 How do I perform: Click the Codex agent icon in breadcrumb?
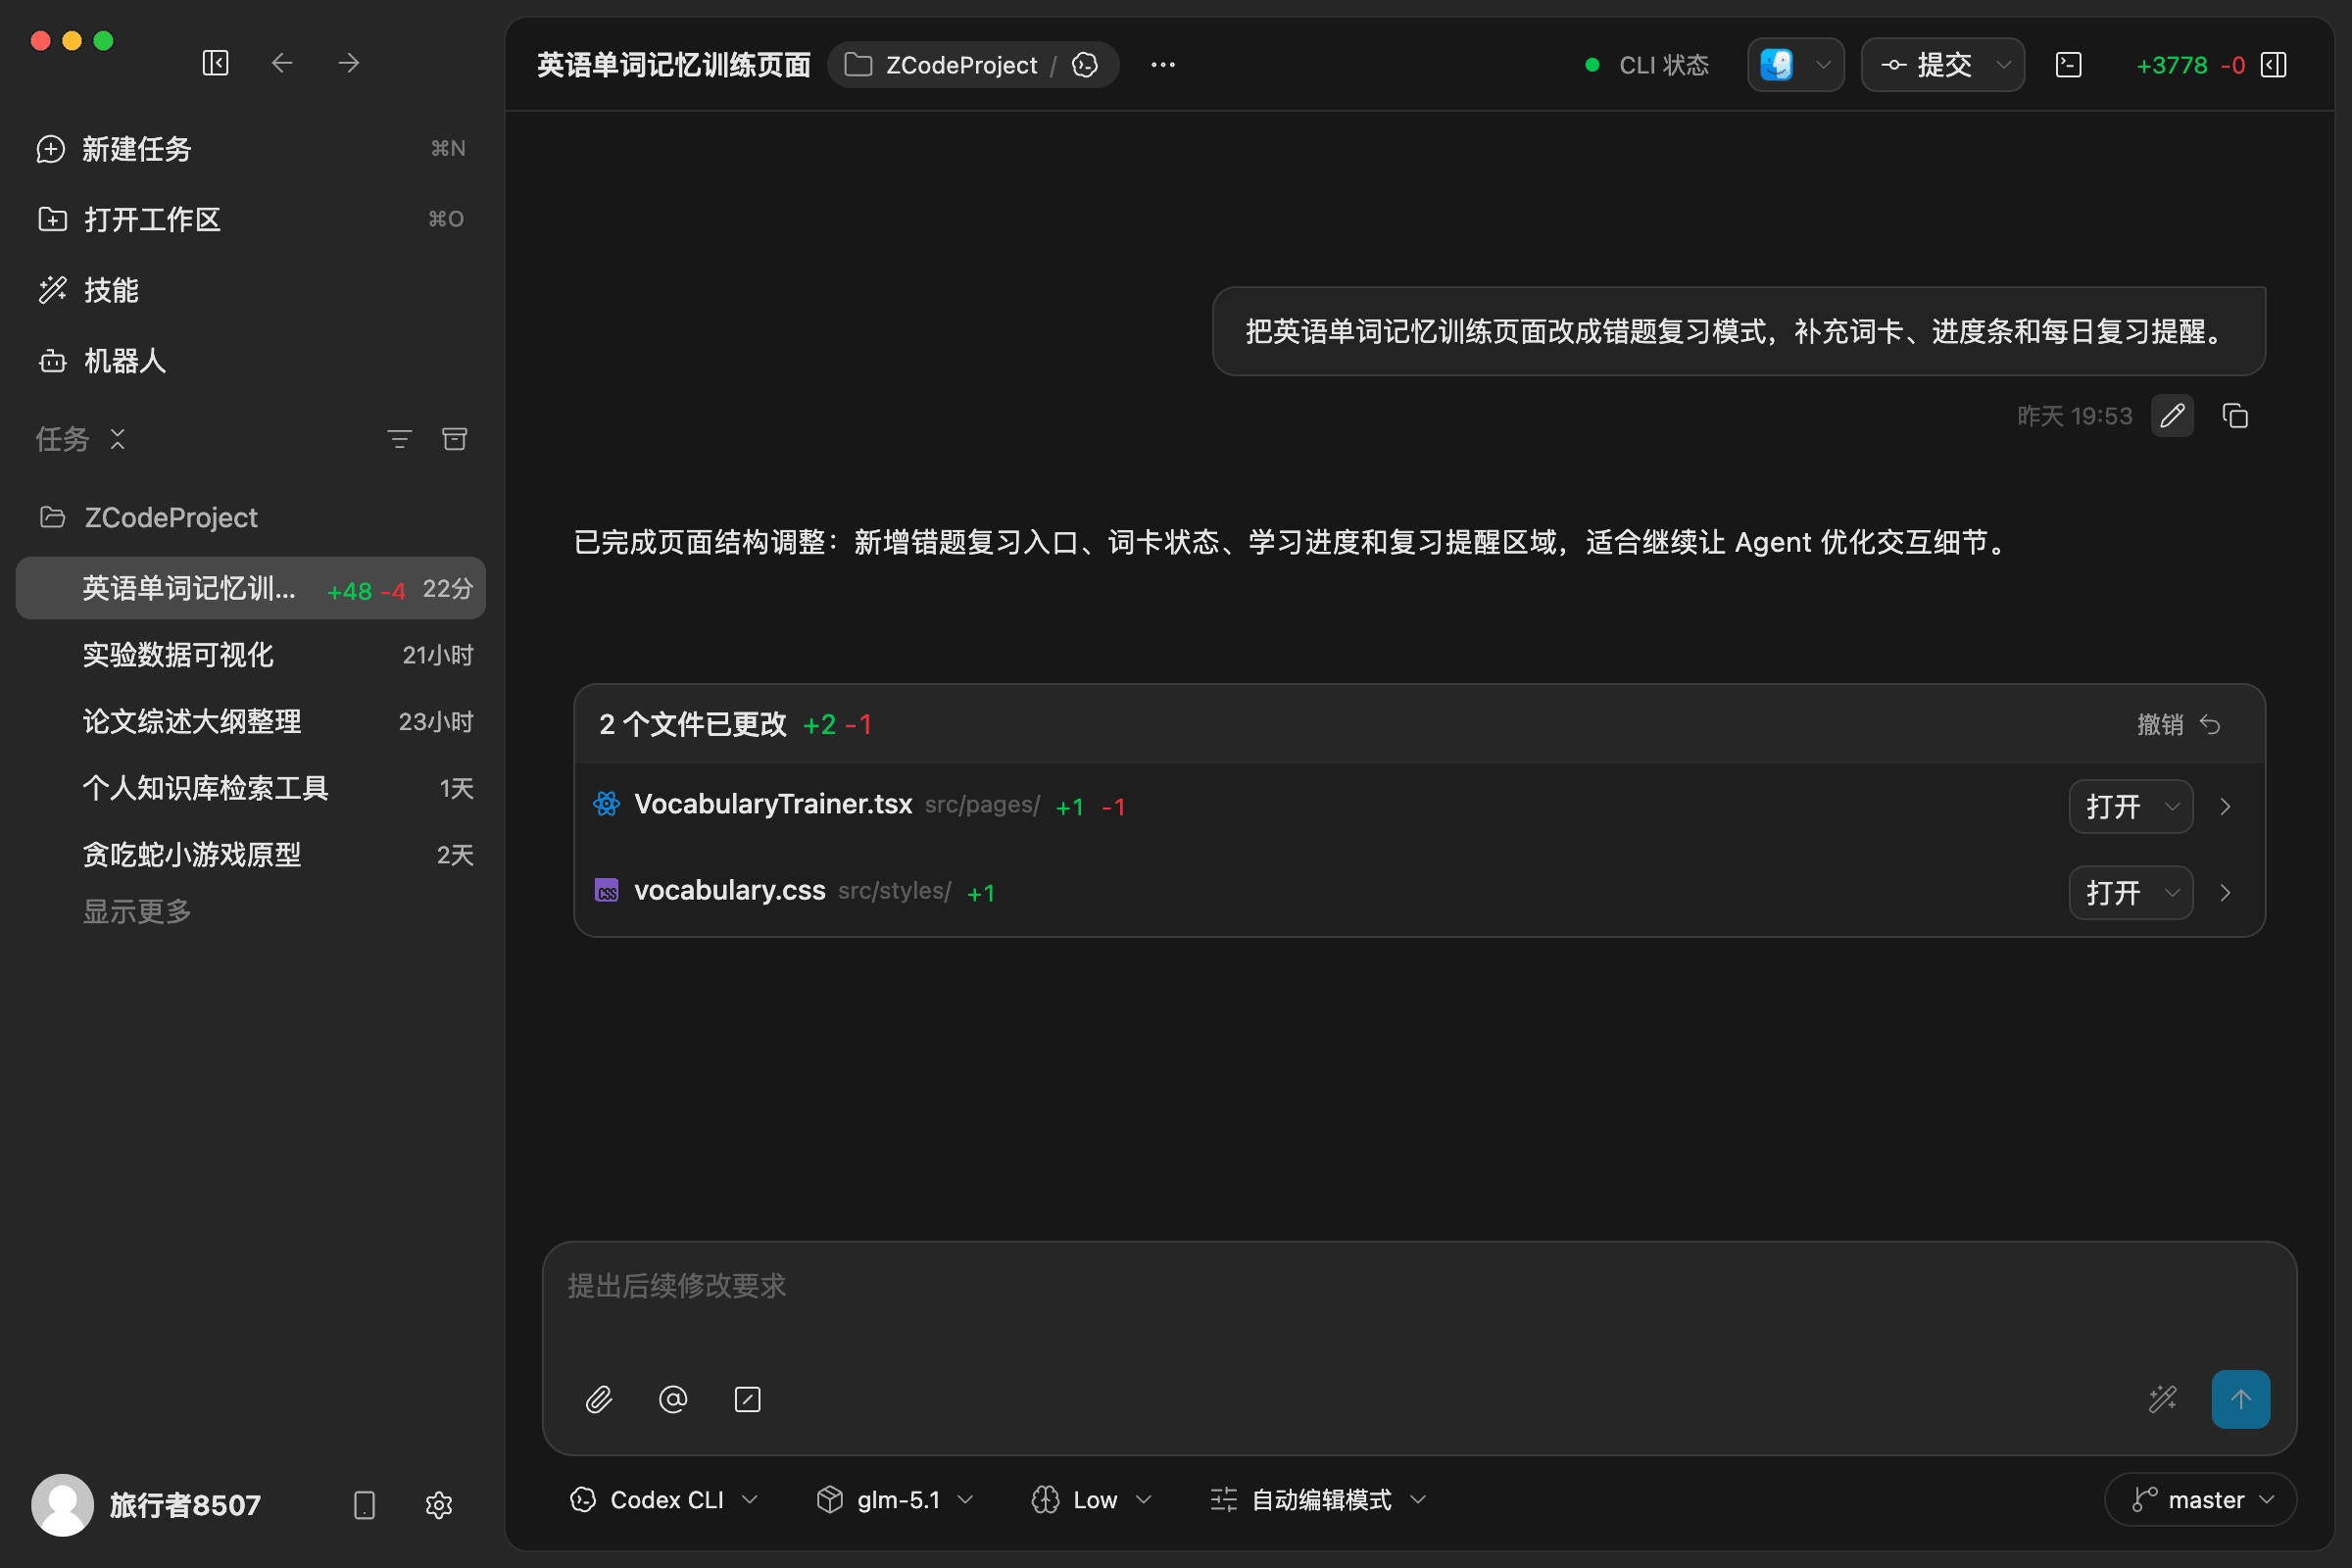point(1085,65)
